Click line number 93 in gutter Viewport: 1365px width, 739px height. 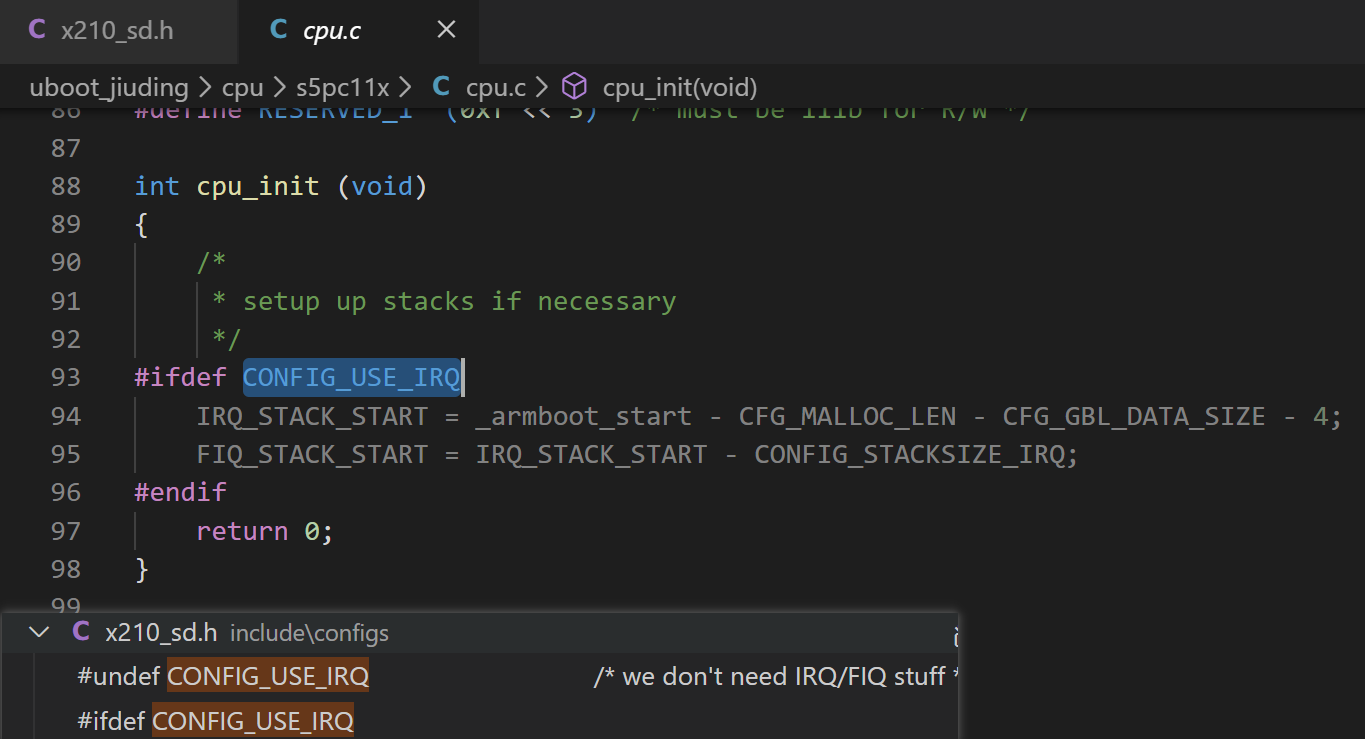(65, 378)
